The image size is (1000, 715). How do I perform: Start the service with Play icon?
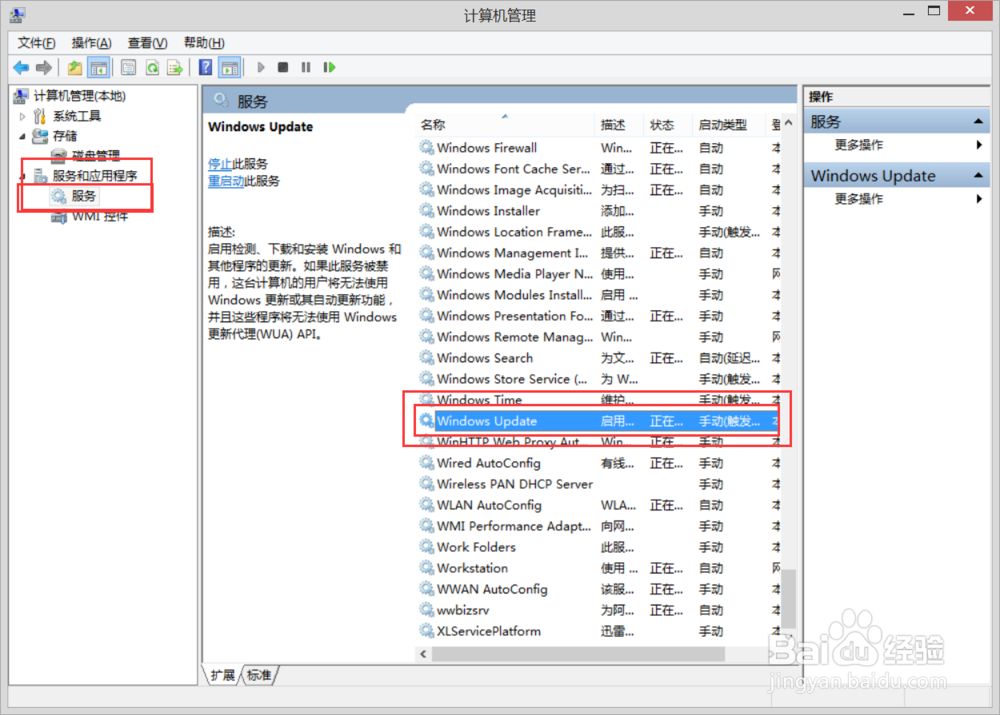click(260, 68)
